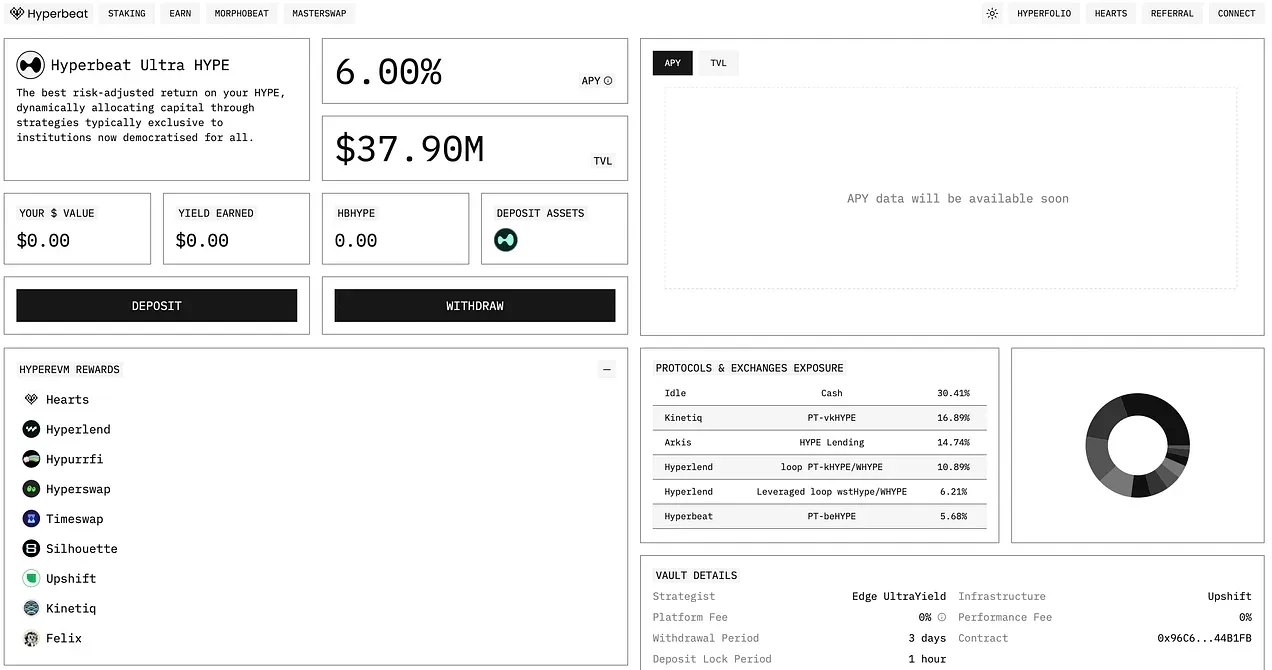Viewport: 1272px width, 670px height.
Task: Collapse the HYPEREVM REWARDS panel
Action: point(607,369)
